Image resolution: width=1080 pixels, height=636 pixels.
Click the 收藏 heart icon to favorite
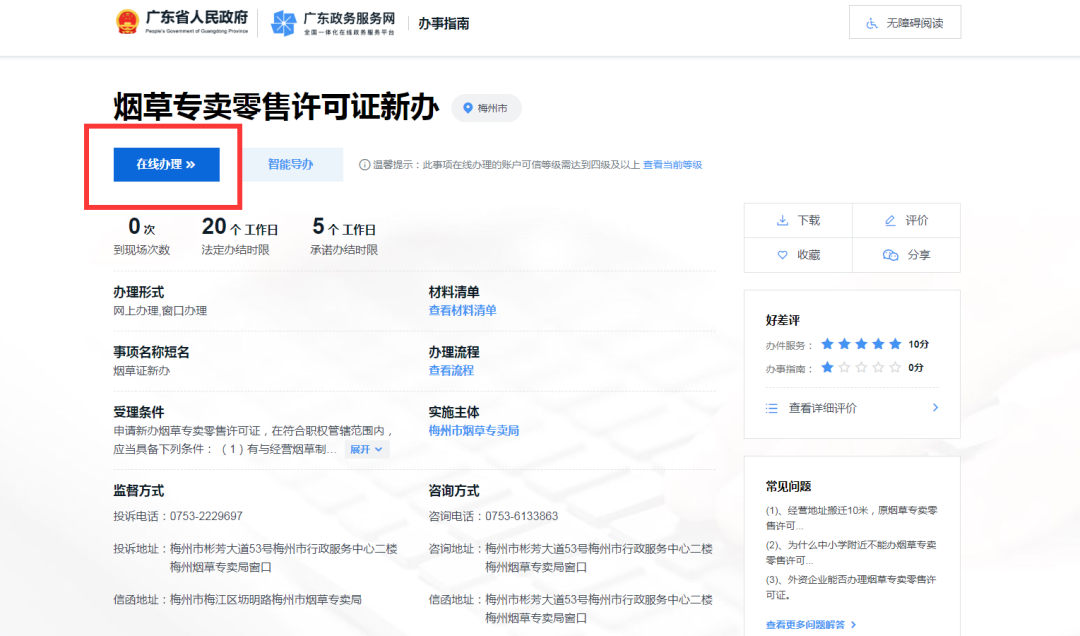781,254
